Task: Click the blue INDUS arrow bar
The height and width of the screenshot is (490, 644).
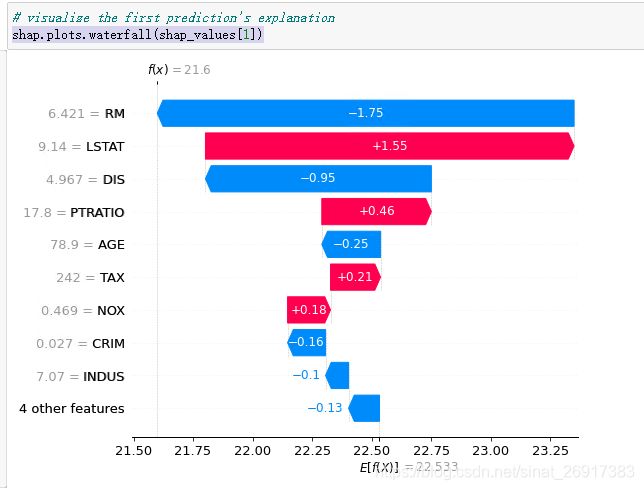Action: coord(337,375)
